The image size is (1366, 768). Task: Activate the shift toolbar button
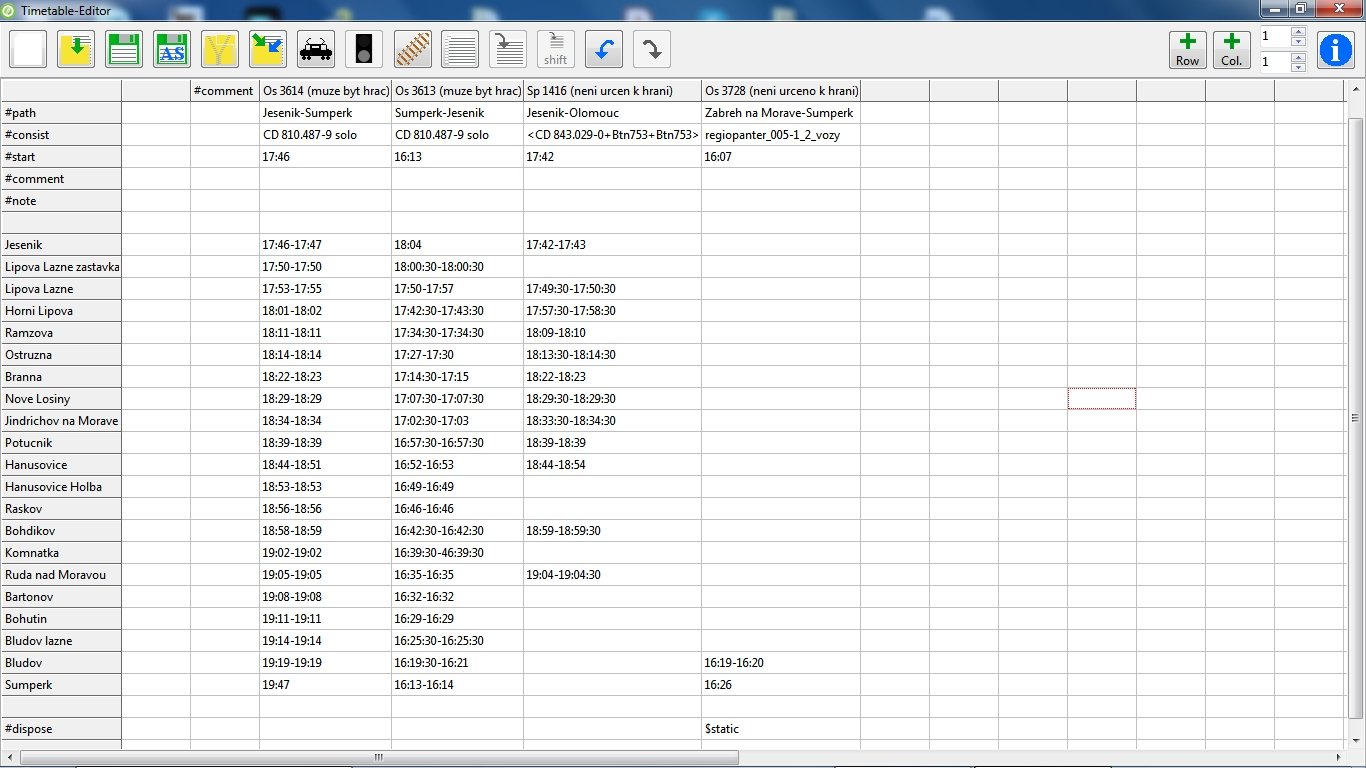[x=554, y=48]
